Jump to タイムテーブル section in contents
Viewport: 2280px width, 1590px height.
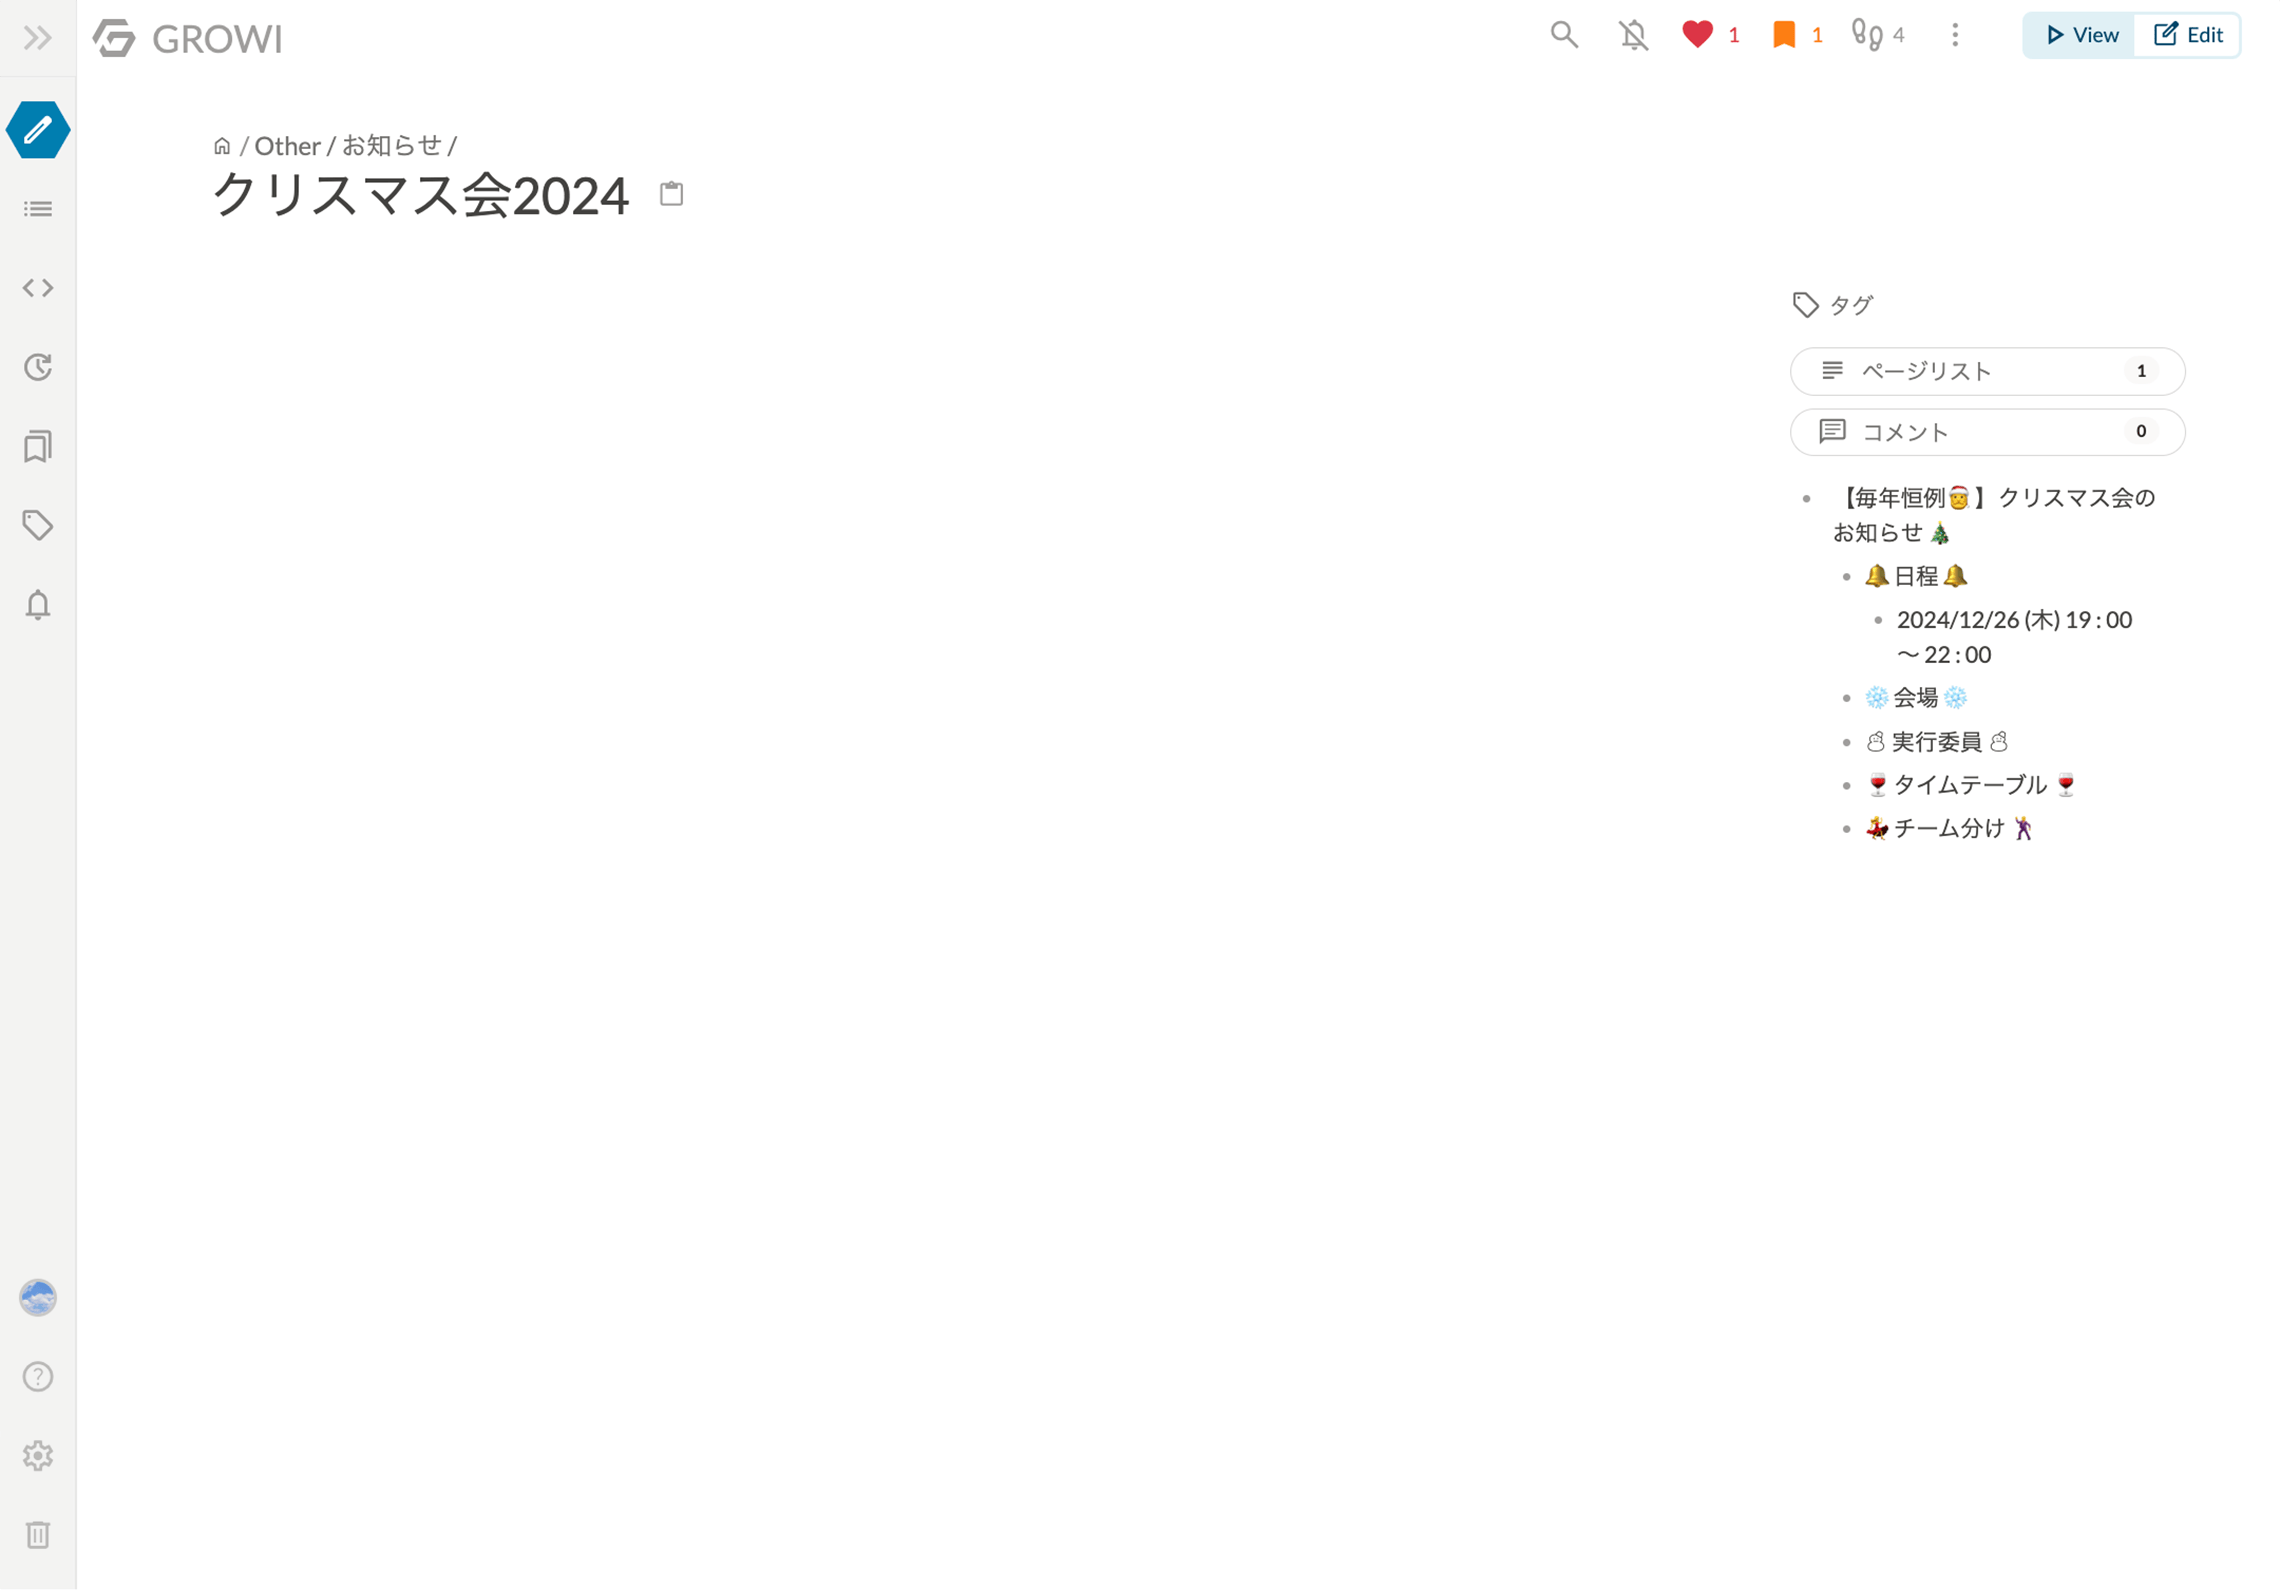[1970, 785]
